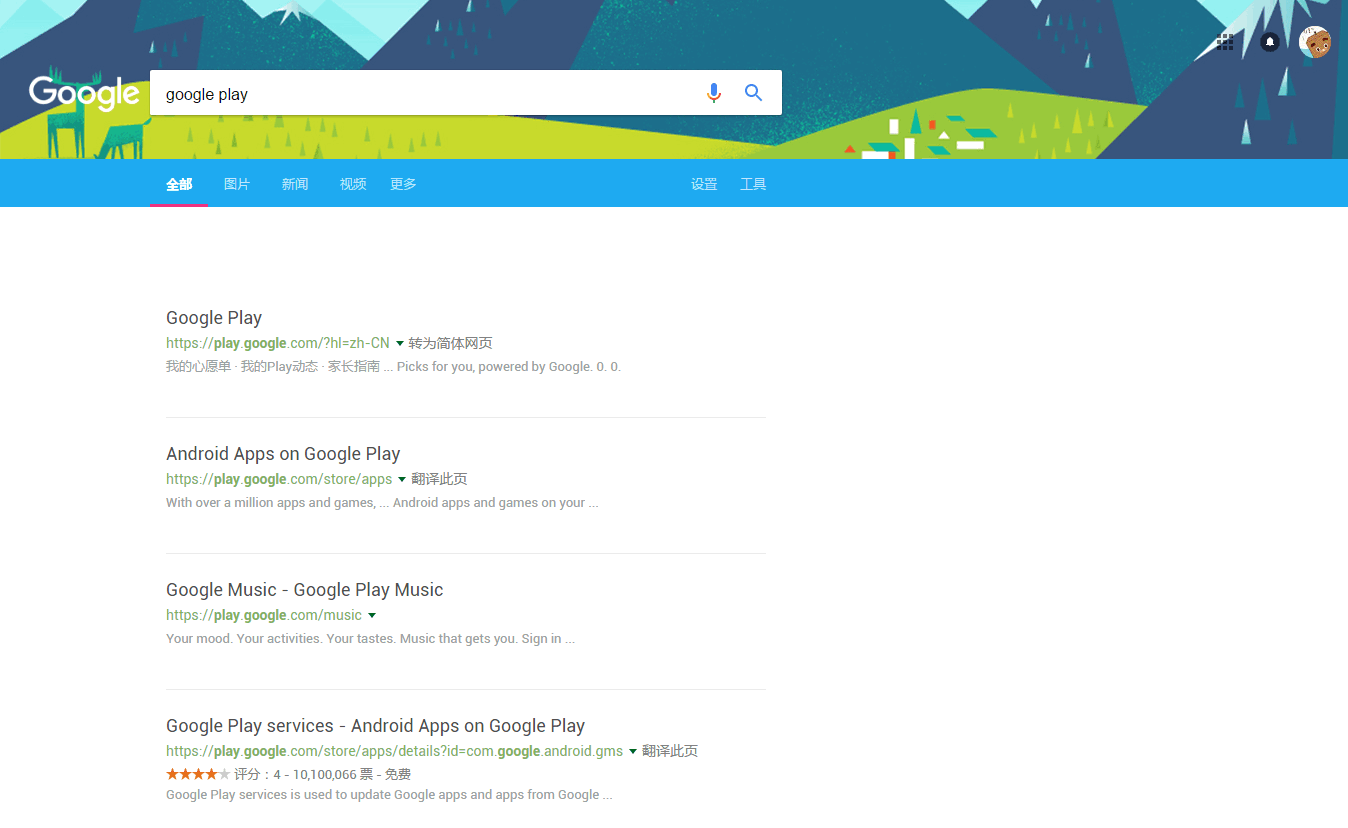Switch to the 图片 tab
This screenshot has width=1348, height=828.
tap(237, 184)
